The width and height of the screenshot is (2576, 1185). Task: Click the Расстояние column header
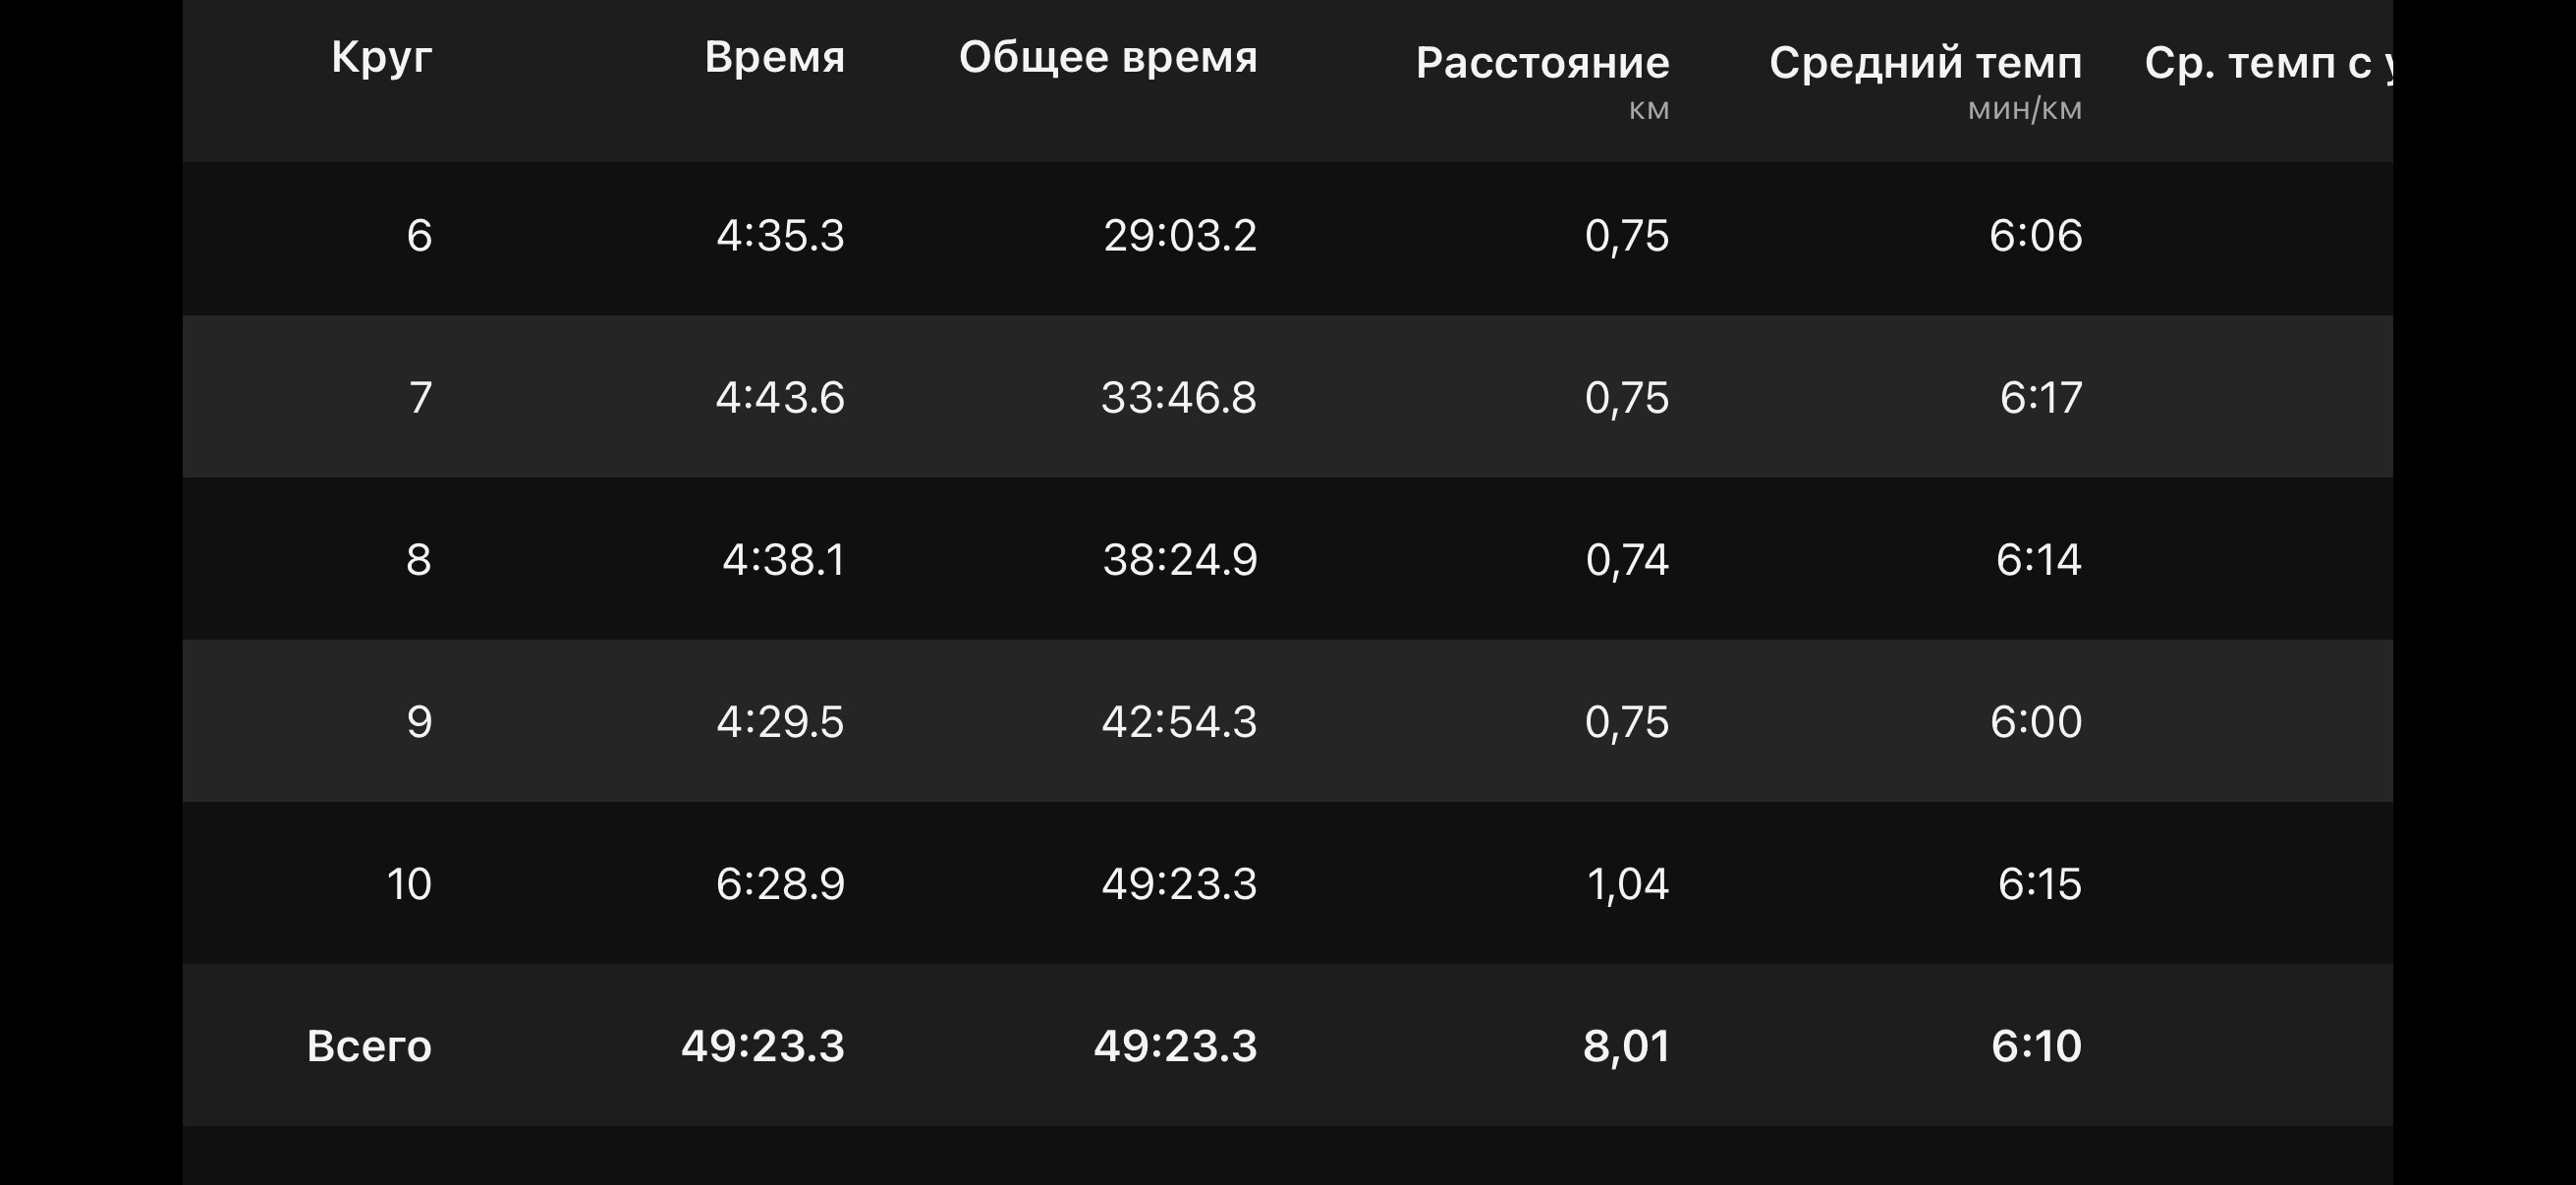[1542, 64]
